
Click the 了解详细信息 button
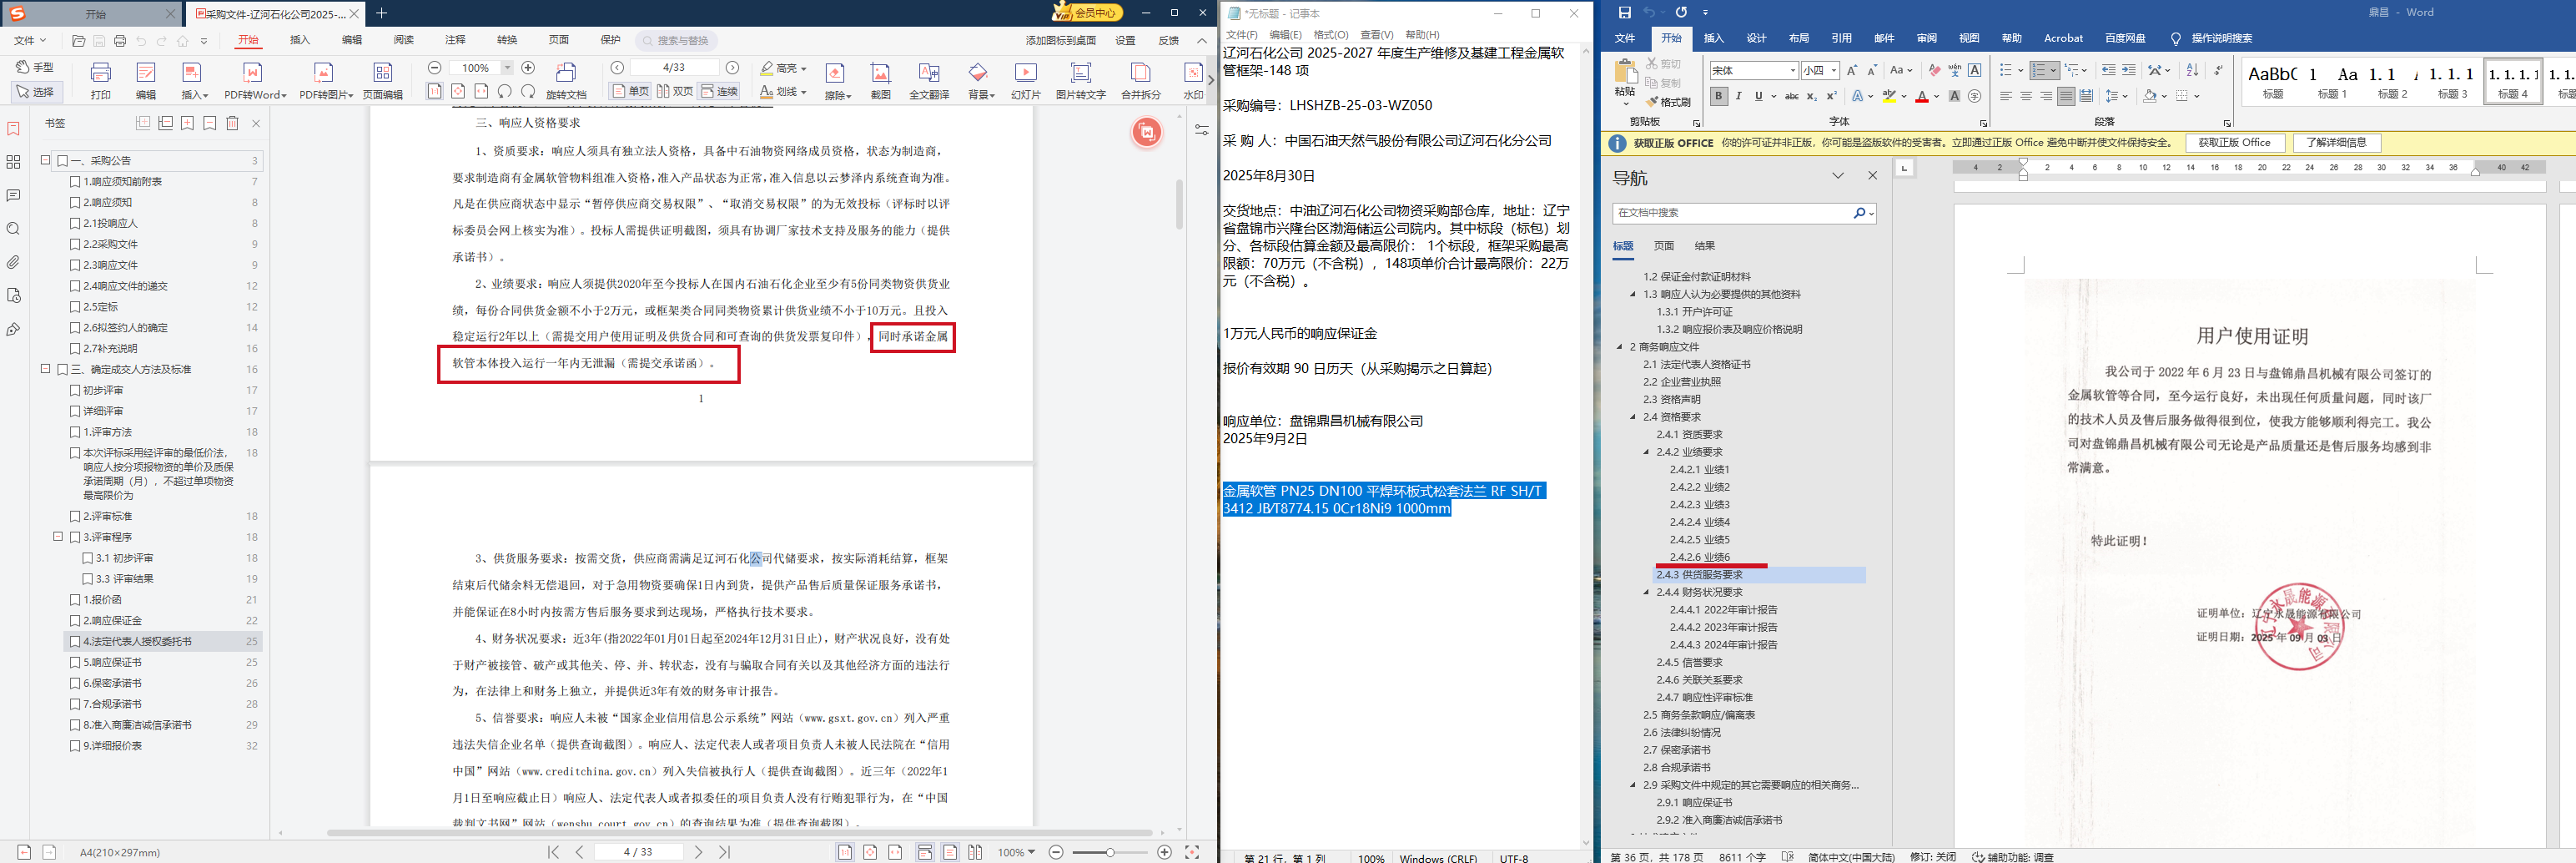tap(2336, 143)
